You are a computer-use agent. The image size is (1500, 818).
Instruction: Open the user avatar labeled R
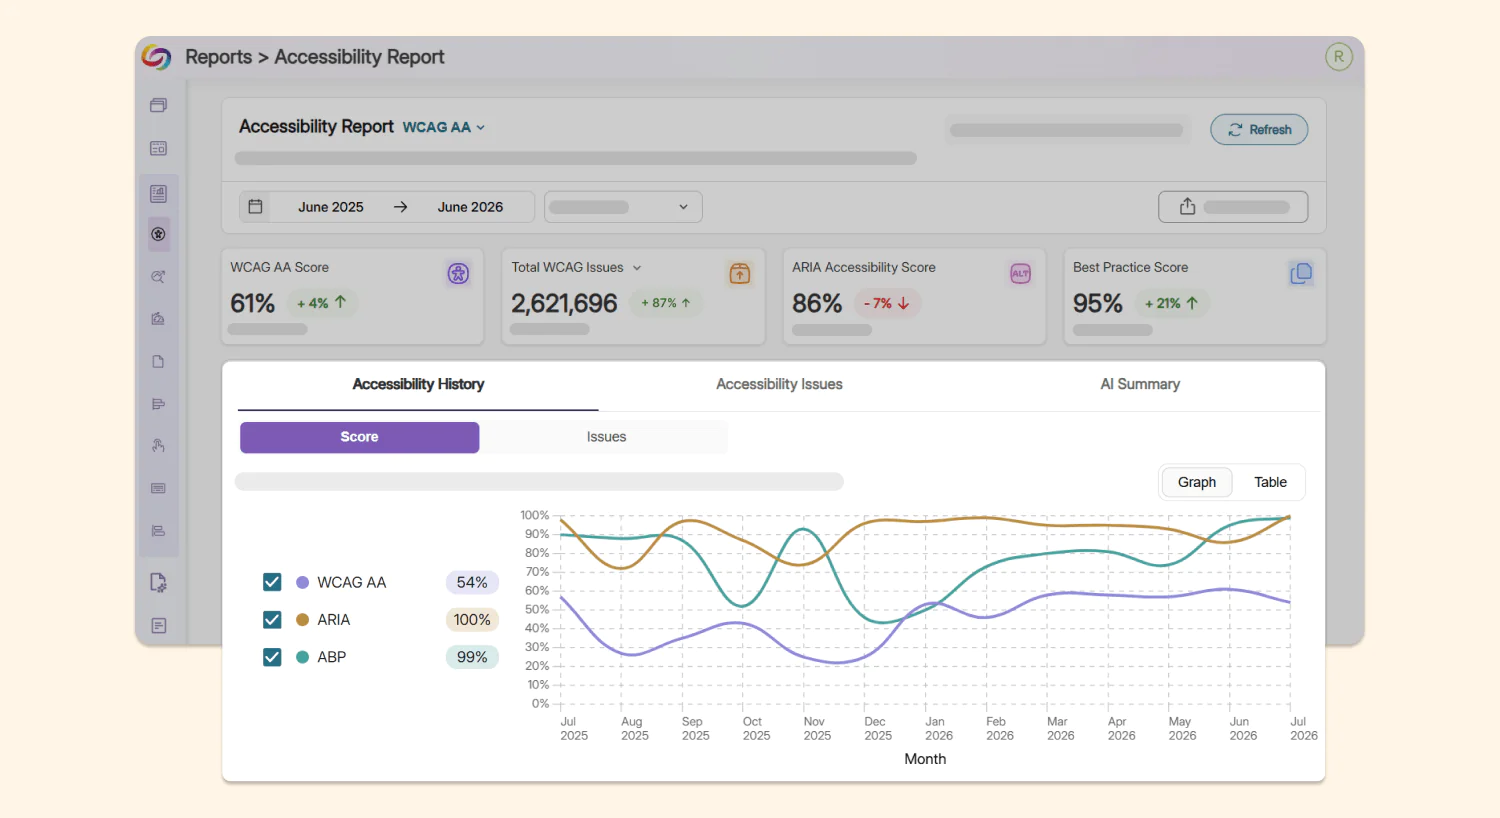(x=1339, y=57)
